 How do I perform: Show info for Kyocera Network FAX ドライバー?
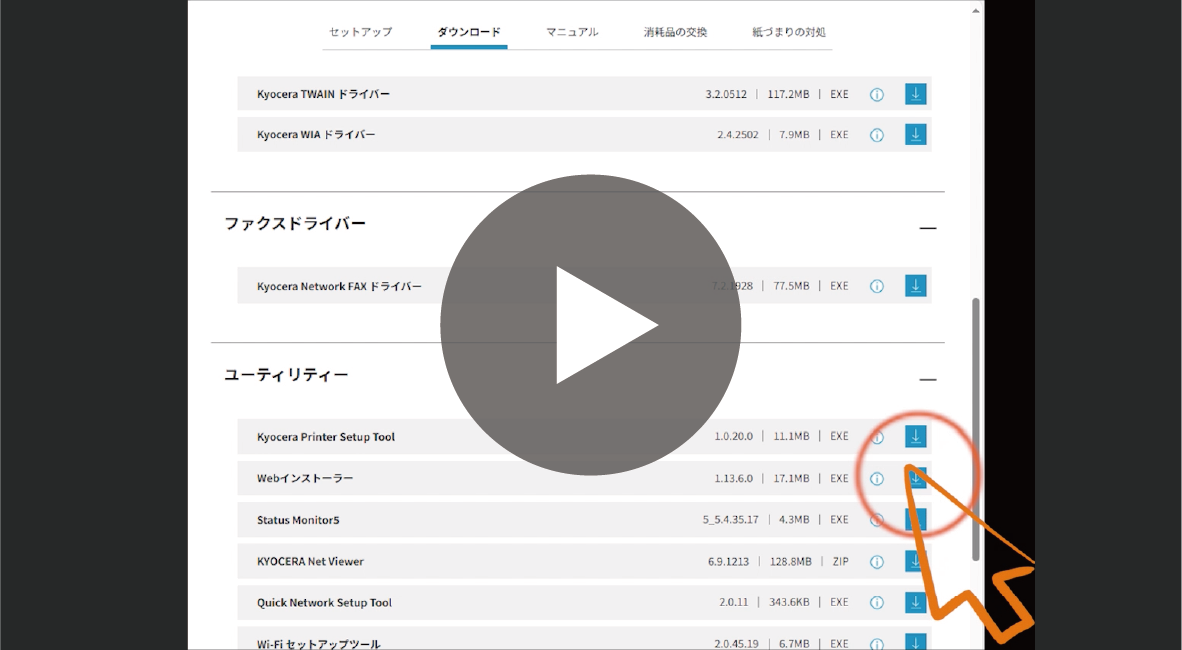[x=877, y=287]
